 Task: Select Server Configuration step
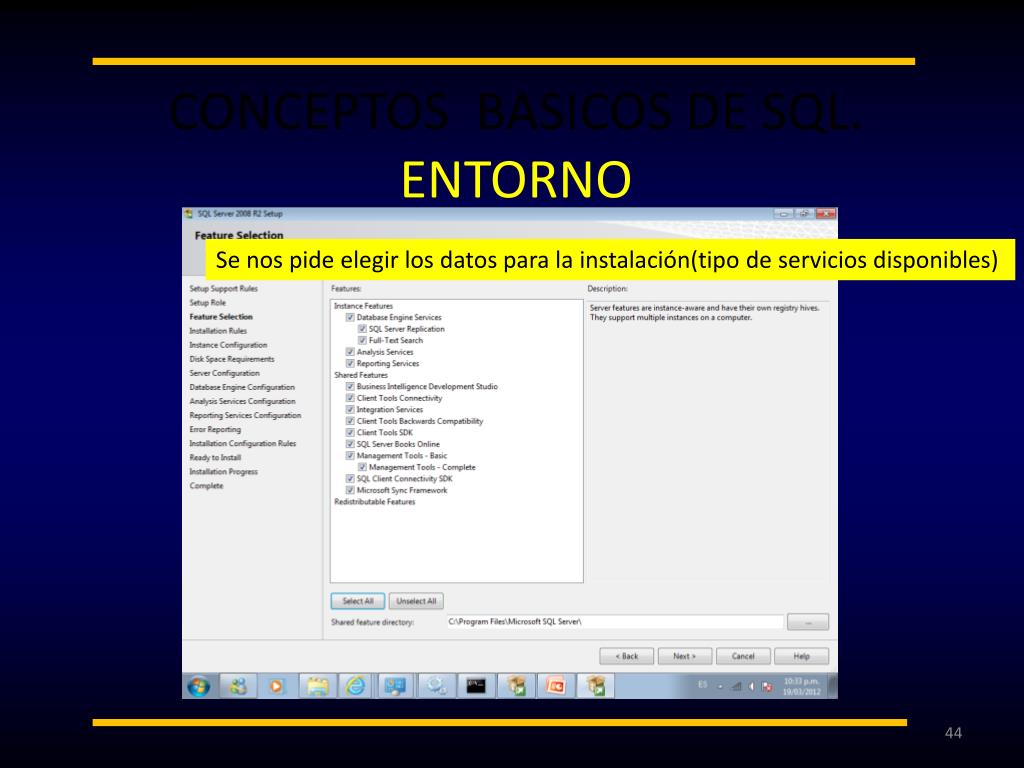tap(224, 373)
